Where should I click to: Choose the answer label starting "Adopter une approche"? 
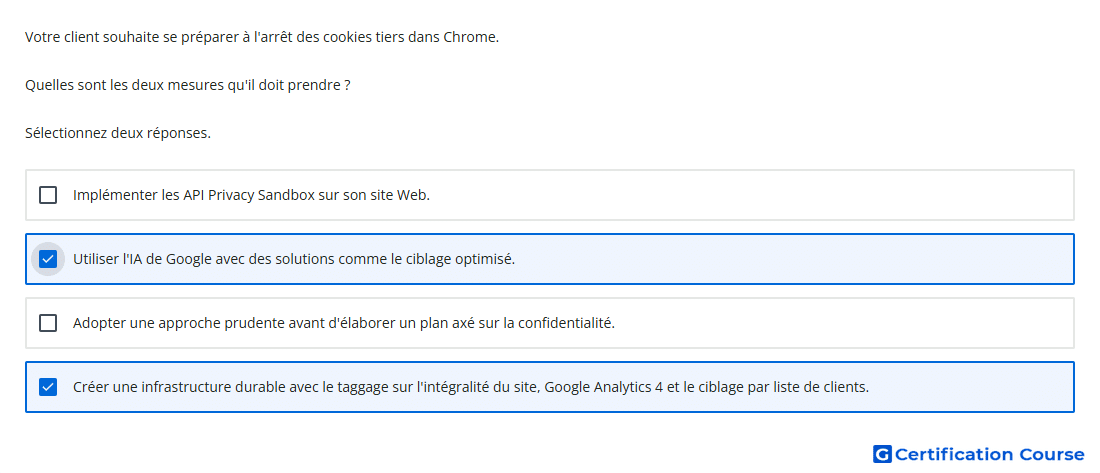(344, 323)
